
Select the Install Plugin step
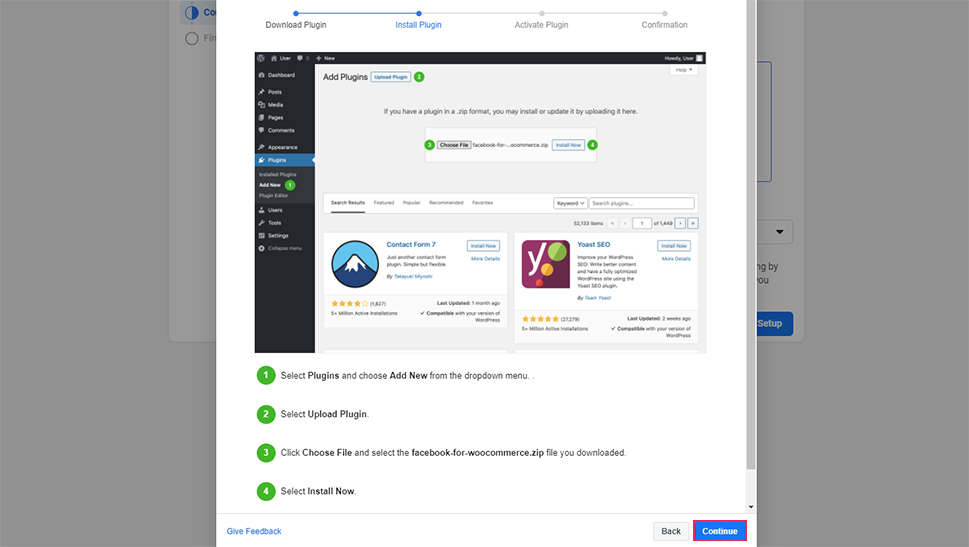418,25
